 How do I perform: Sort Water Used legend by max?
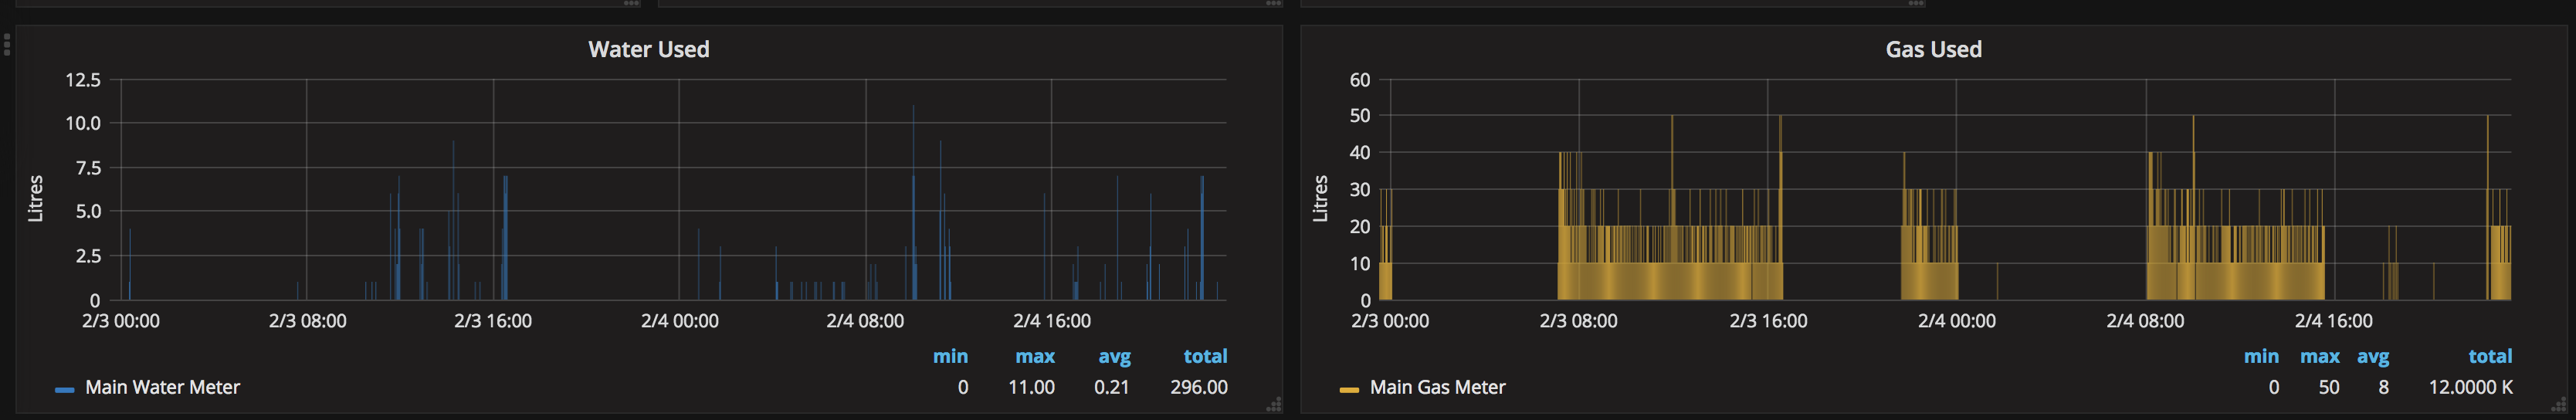(x=1035, y=356)
